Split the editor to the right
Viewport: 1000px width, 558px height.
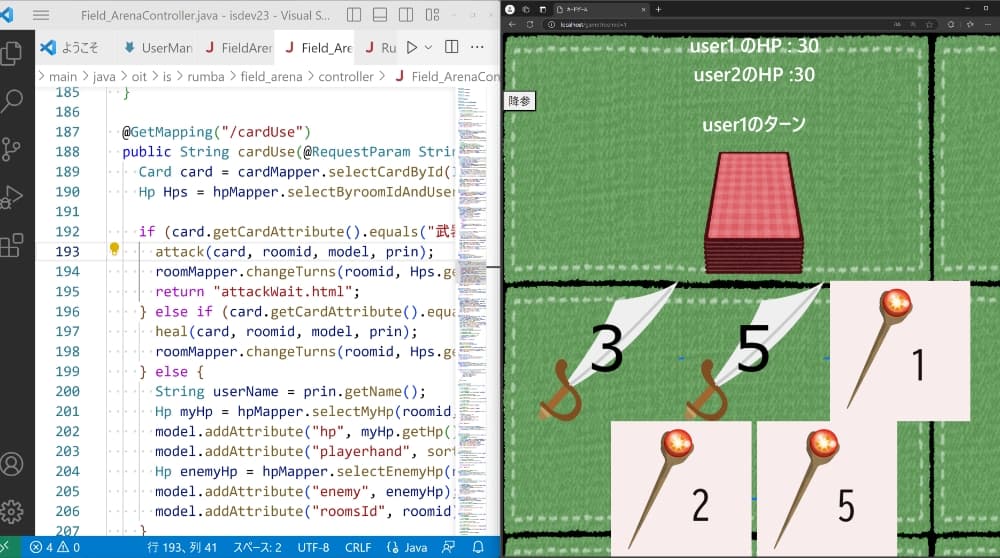(452, 47)
